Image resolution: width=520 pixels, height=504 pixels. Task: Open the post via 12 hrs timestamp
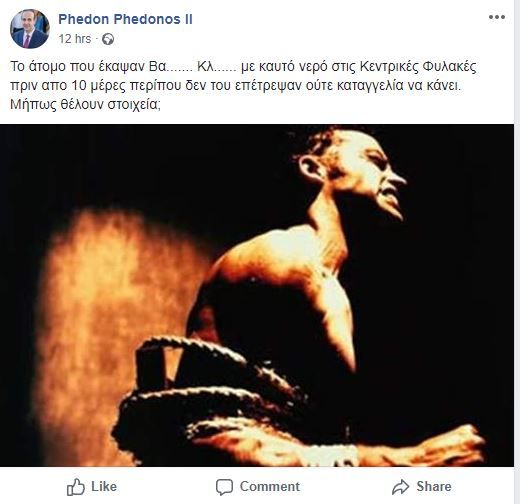[x=75, y=39]
